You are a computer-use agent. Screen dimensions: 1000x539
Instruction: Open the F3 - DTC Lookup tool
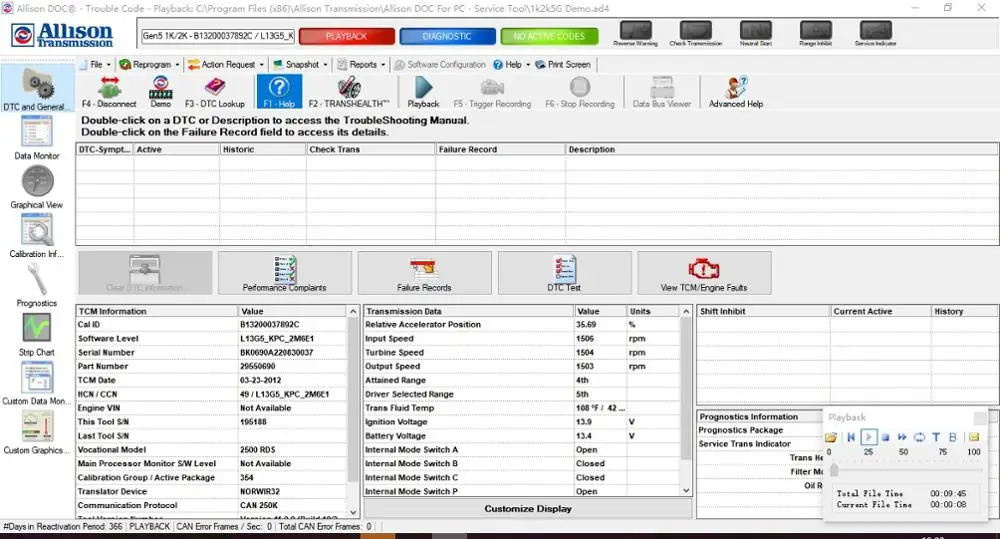coord(214,92)
